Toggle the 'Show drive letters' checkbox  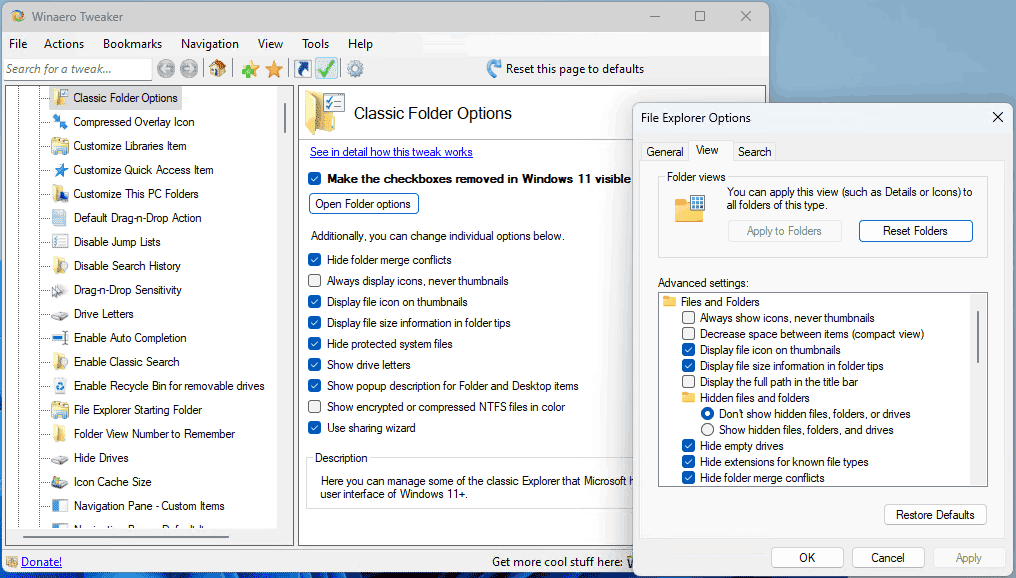coord(315,365)
